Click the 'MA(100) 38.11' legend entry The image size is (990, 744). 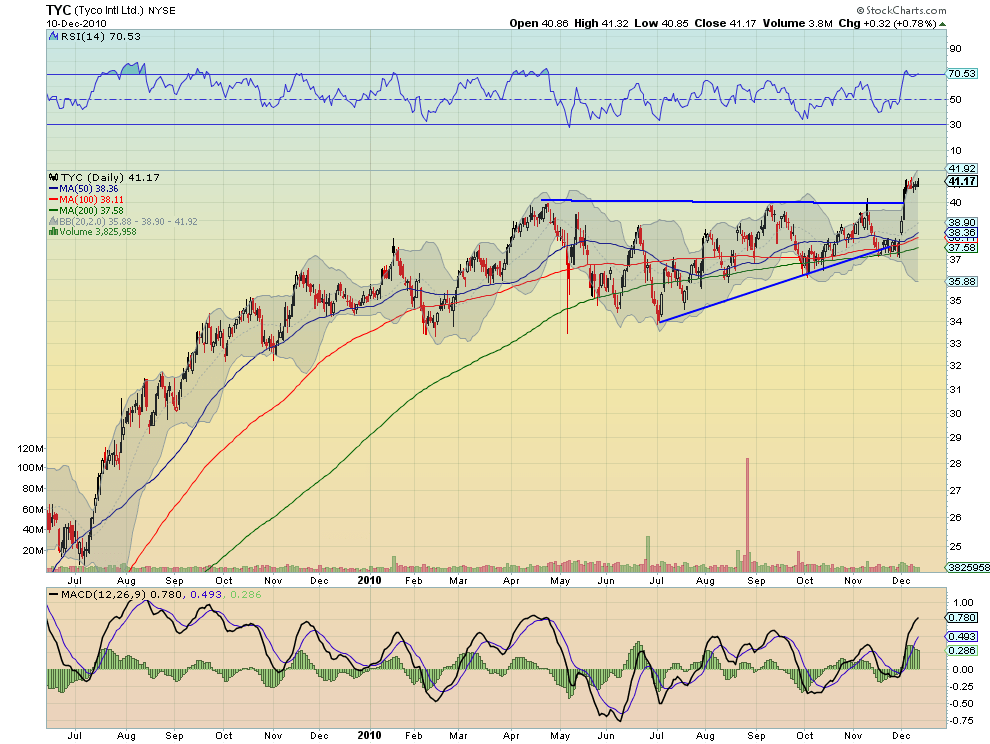pos(91,200)
